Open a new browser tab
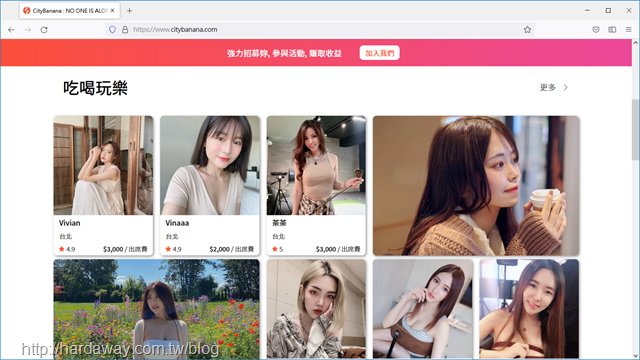Screen dimensions: 640x360 (129, 11)
